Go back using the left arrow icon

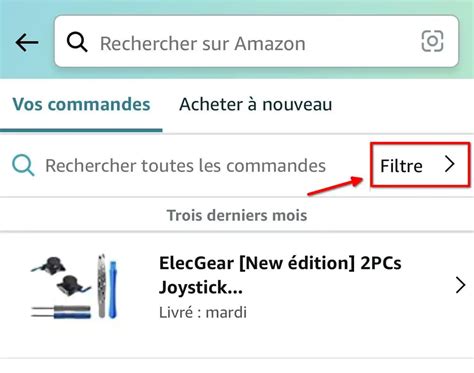click(x=27, y=43)
